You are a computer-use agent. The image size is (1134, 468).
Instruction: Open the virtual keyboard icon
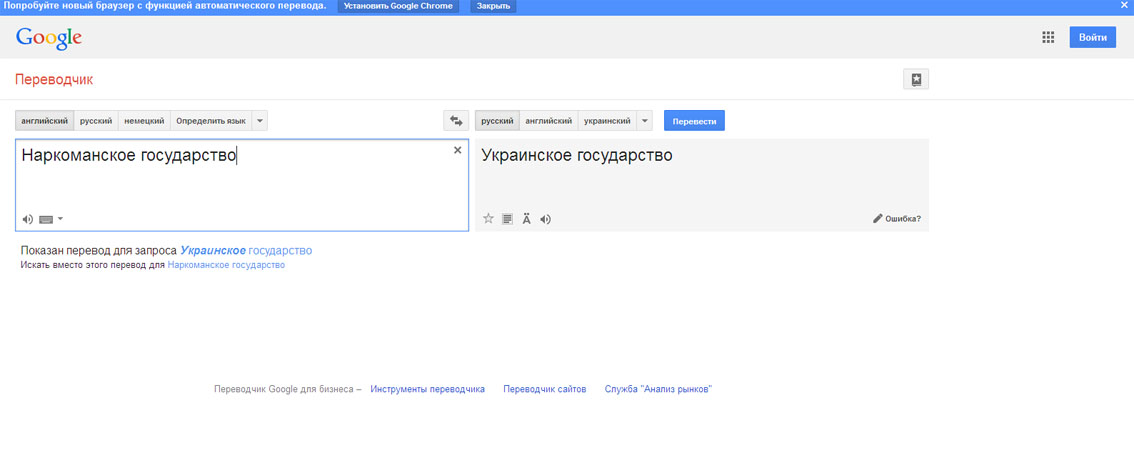46,219
